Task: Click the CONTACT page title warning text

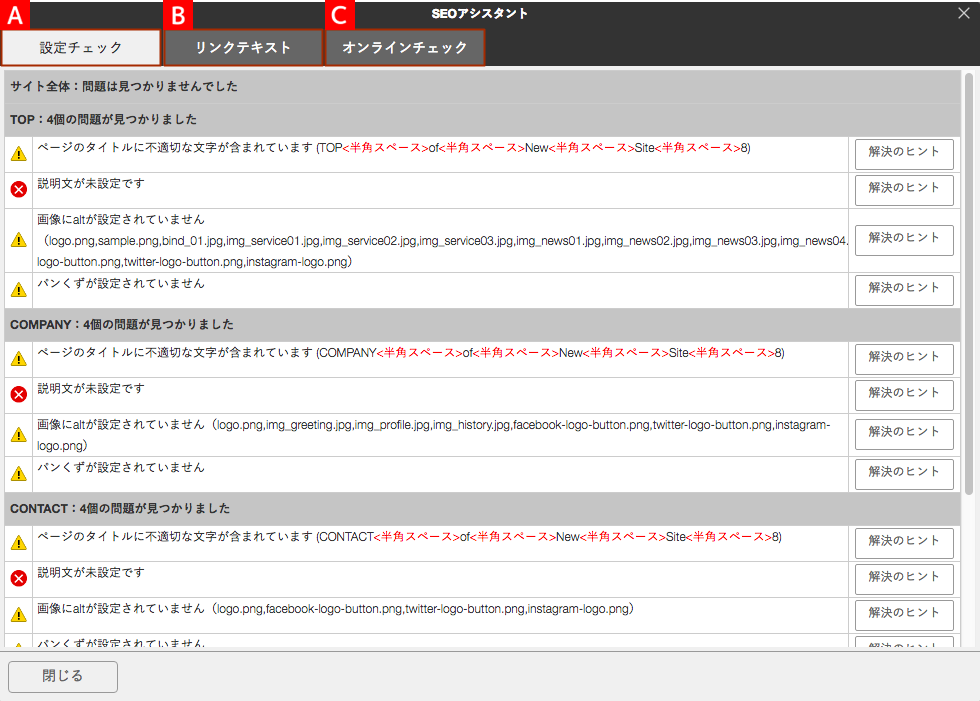Action: [x=409, y=537]
